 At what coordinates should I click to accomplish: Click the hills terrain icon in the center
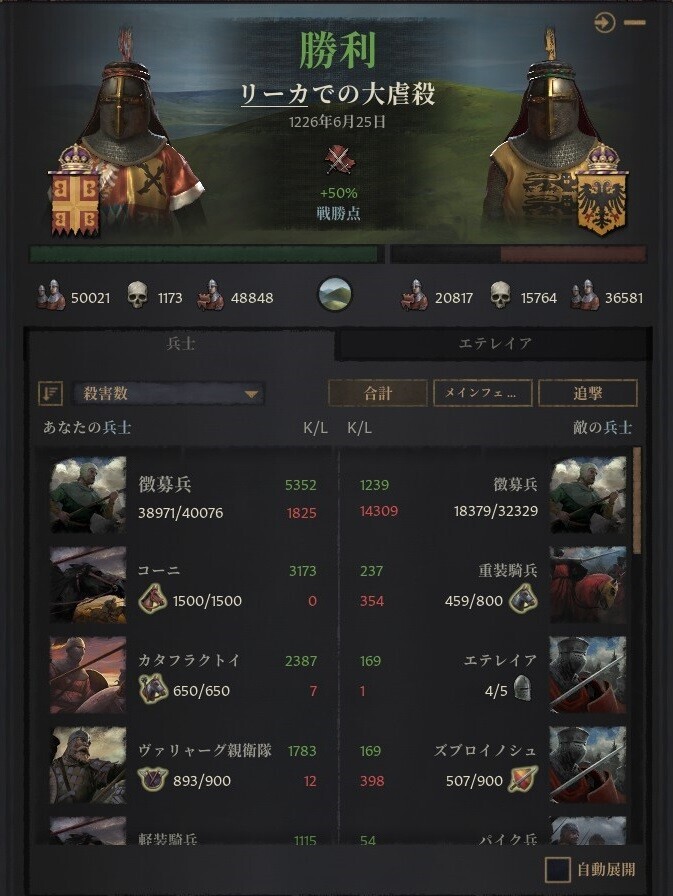pos(335,294)
